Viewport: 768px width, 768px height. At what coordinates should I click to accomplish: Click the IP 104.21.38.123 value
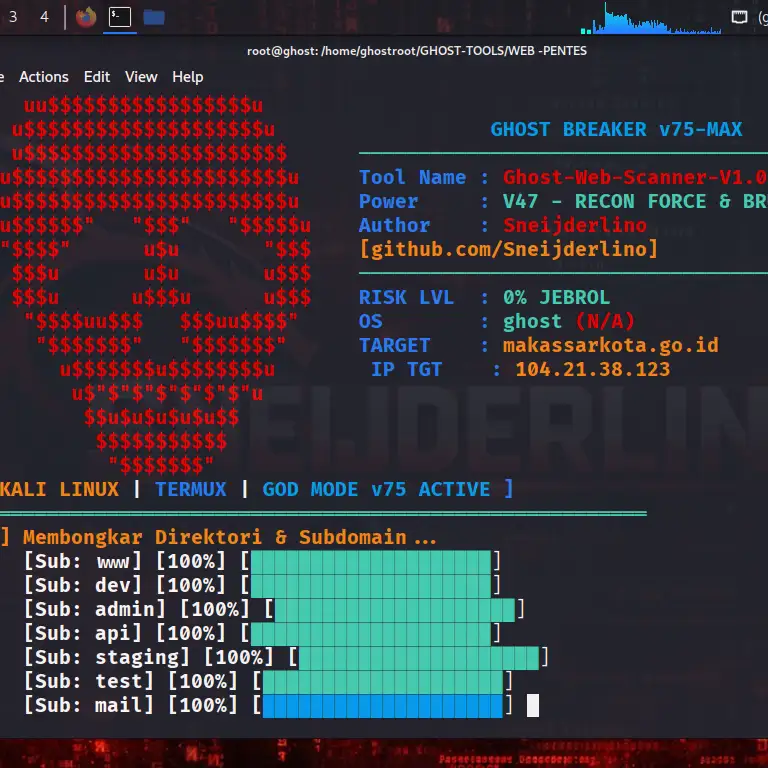(593, 369)
